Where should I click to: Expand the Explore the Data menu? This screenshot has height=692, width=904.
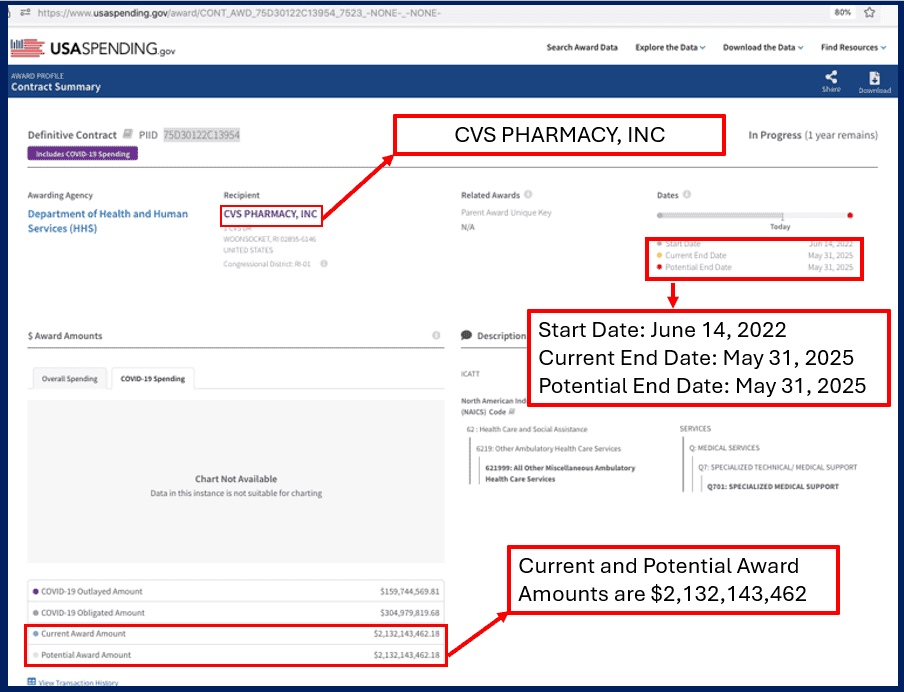[x=670, y=47]
